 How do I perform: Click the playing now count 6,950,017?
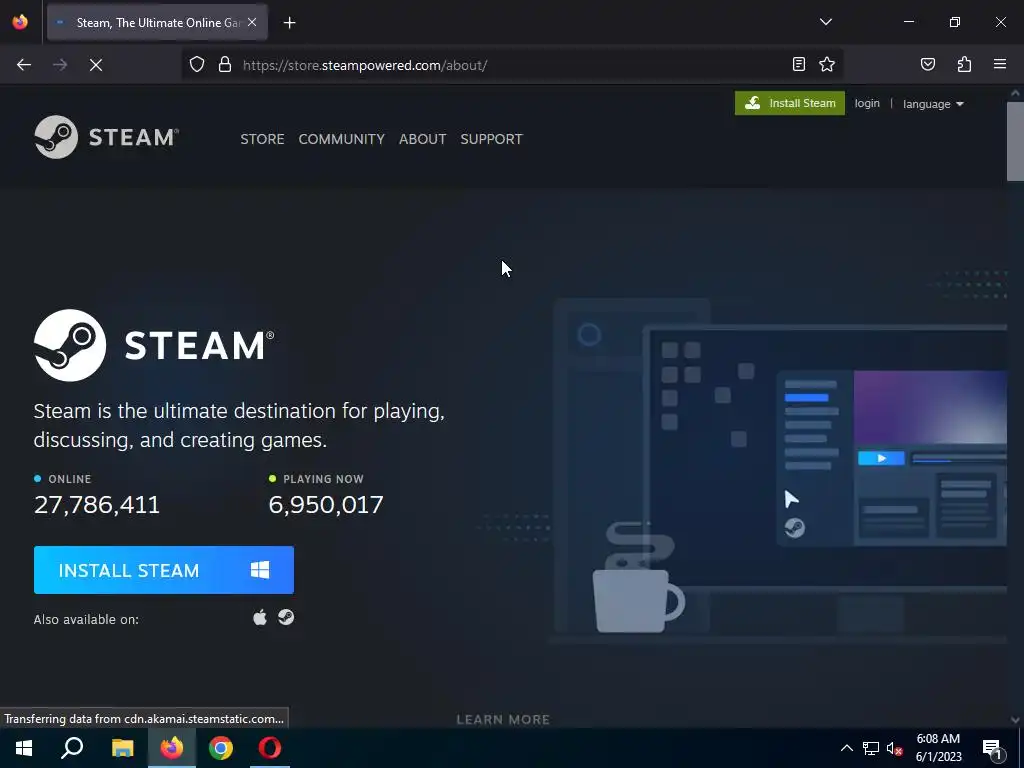[x=326, y=505]
